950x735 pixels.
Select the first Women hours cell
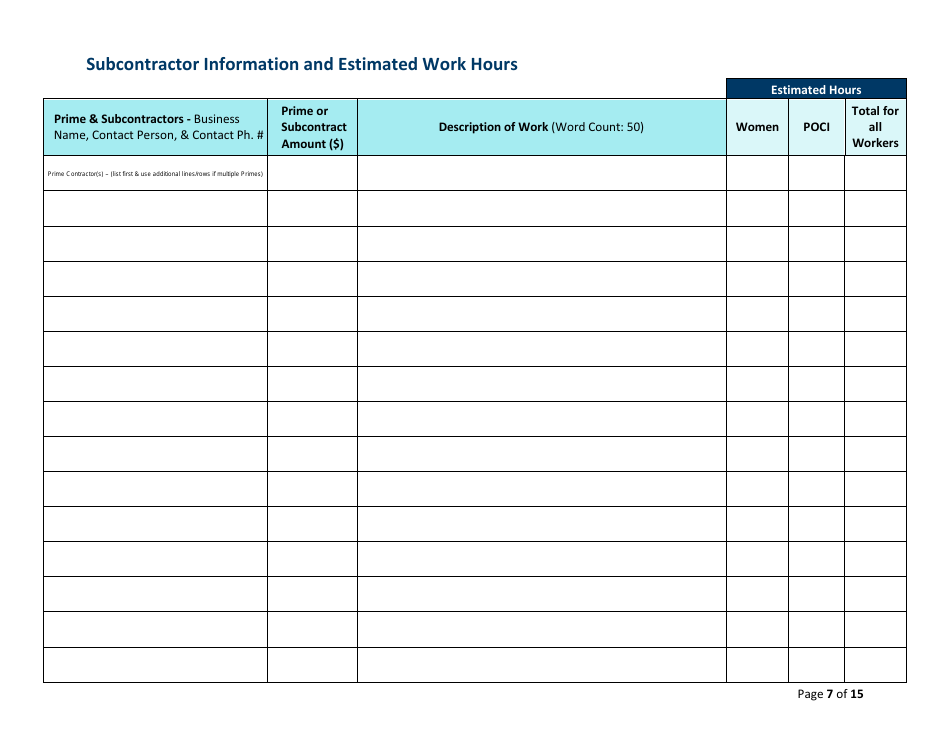(757, 207)
